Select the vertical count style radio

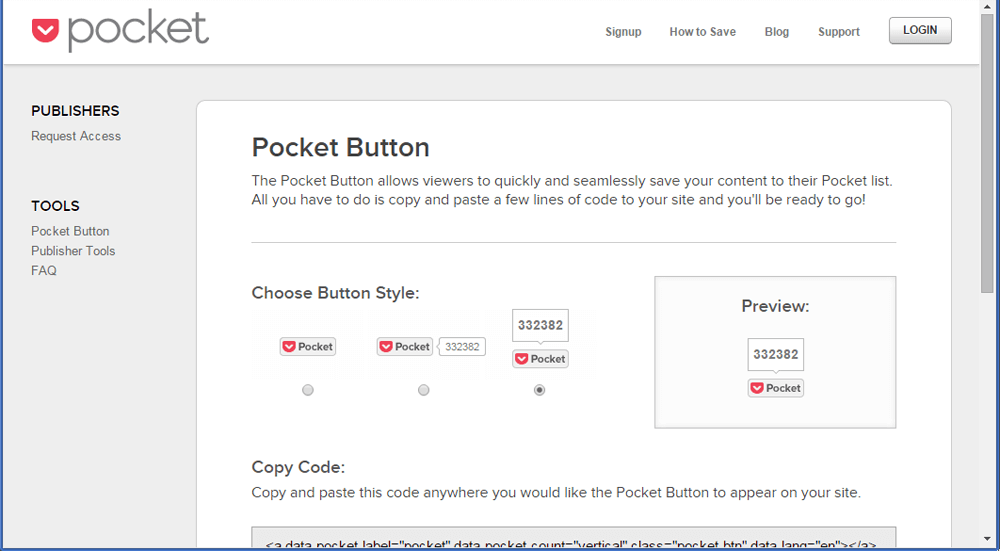540,390
